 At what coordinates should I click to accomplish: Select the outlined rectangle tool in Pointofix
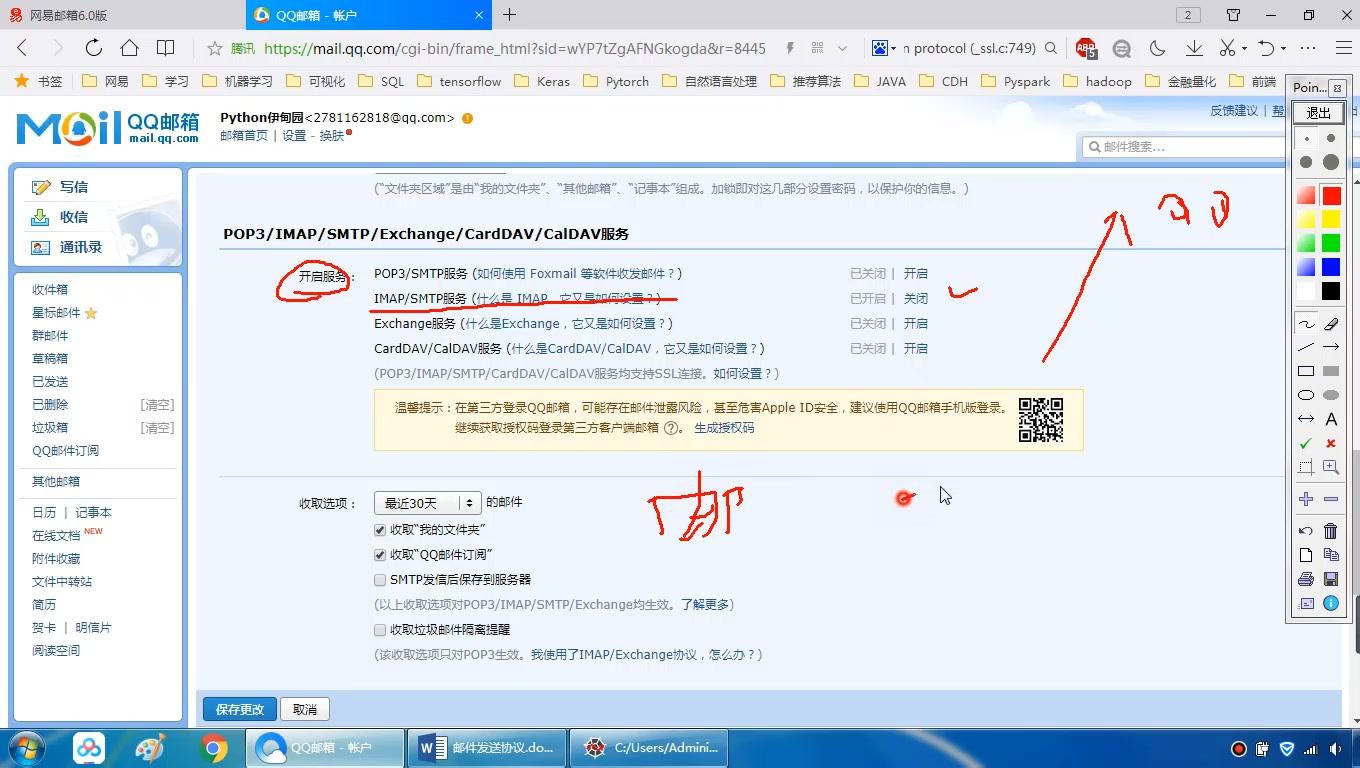(1306, 371)
